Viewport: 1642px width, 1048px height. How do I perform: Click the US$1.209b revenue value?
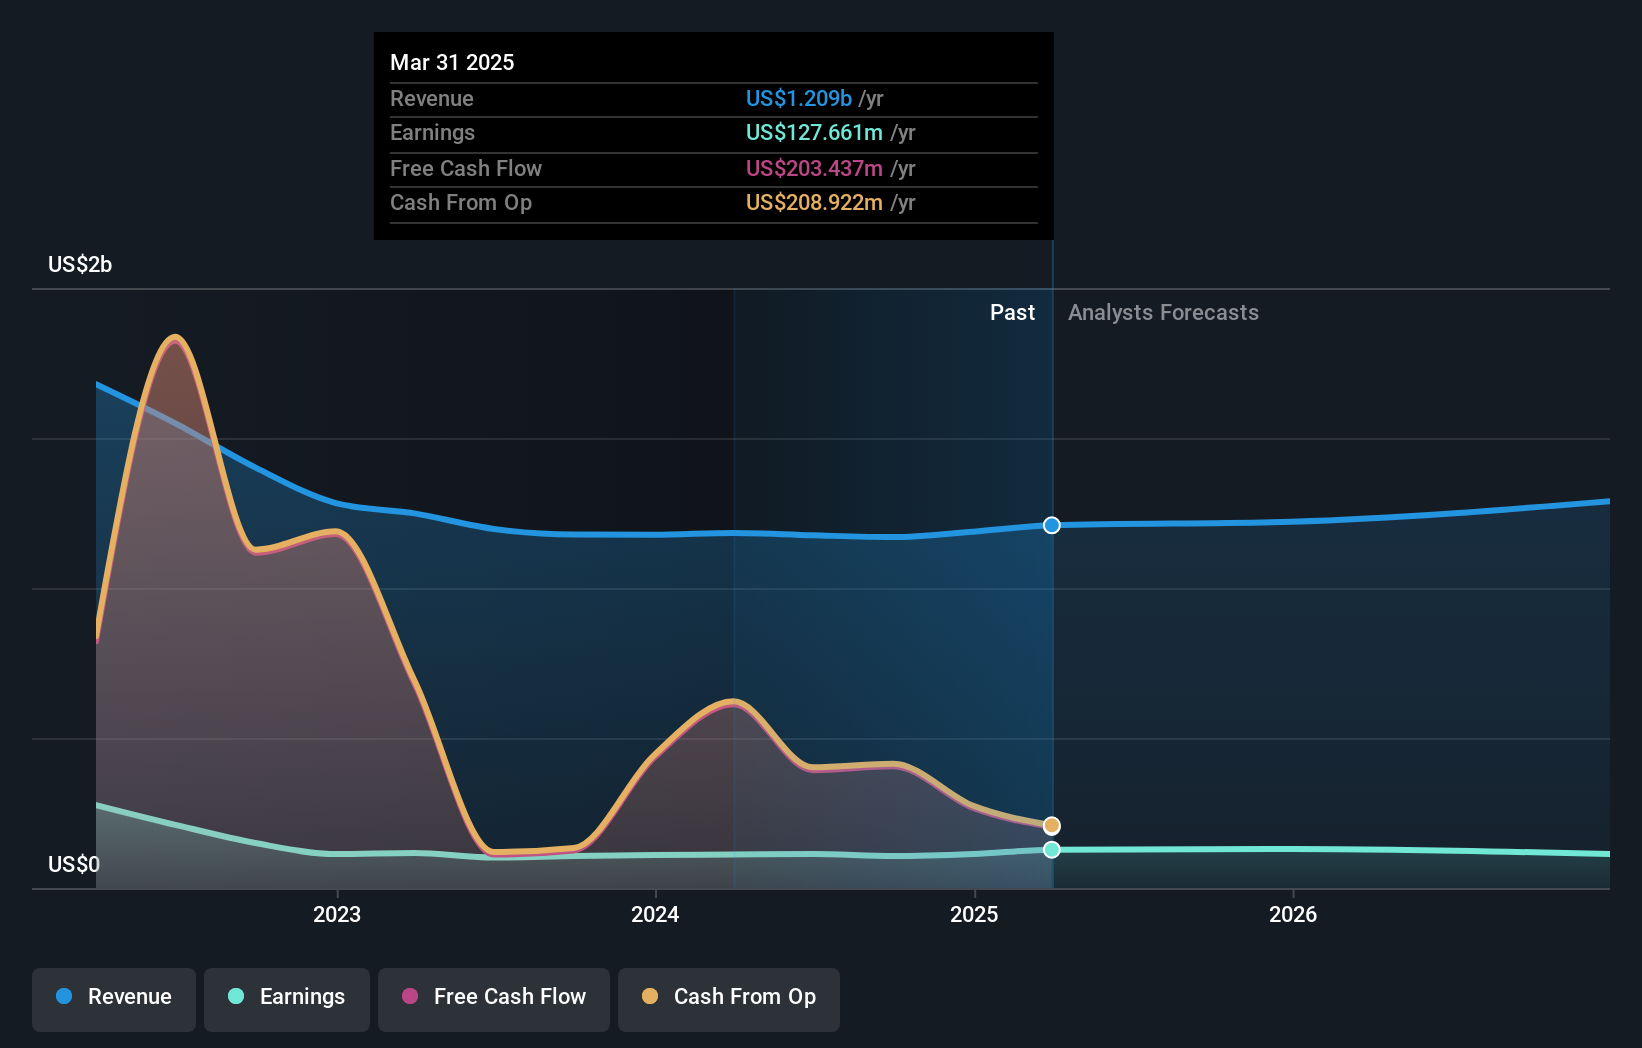pos(799,98)
